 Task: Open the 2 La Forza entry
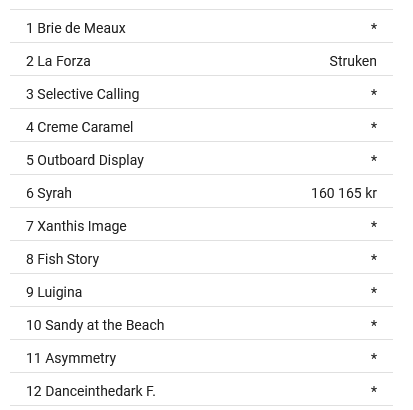coord(201,59)
